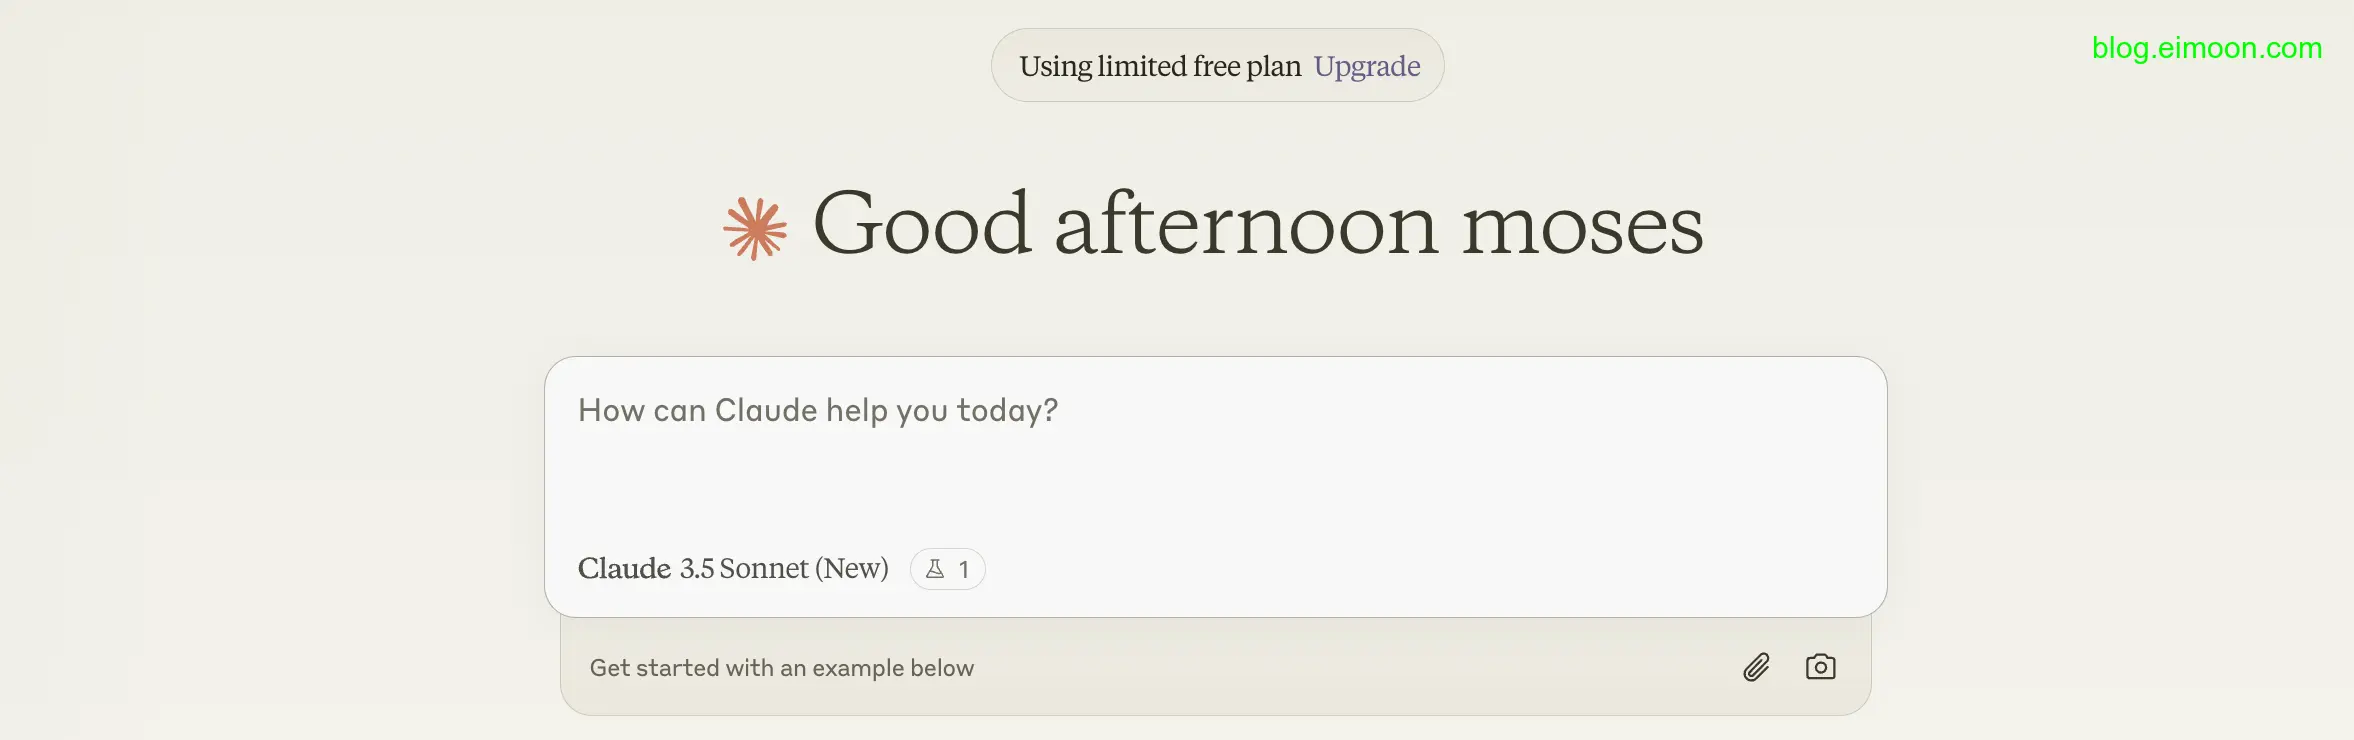Screen dimensions: 2354x740
Task: Click the camera screenshot capture icon
Action: pos(1820,667)
